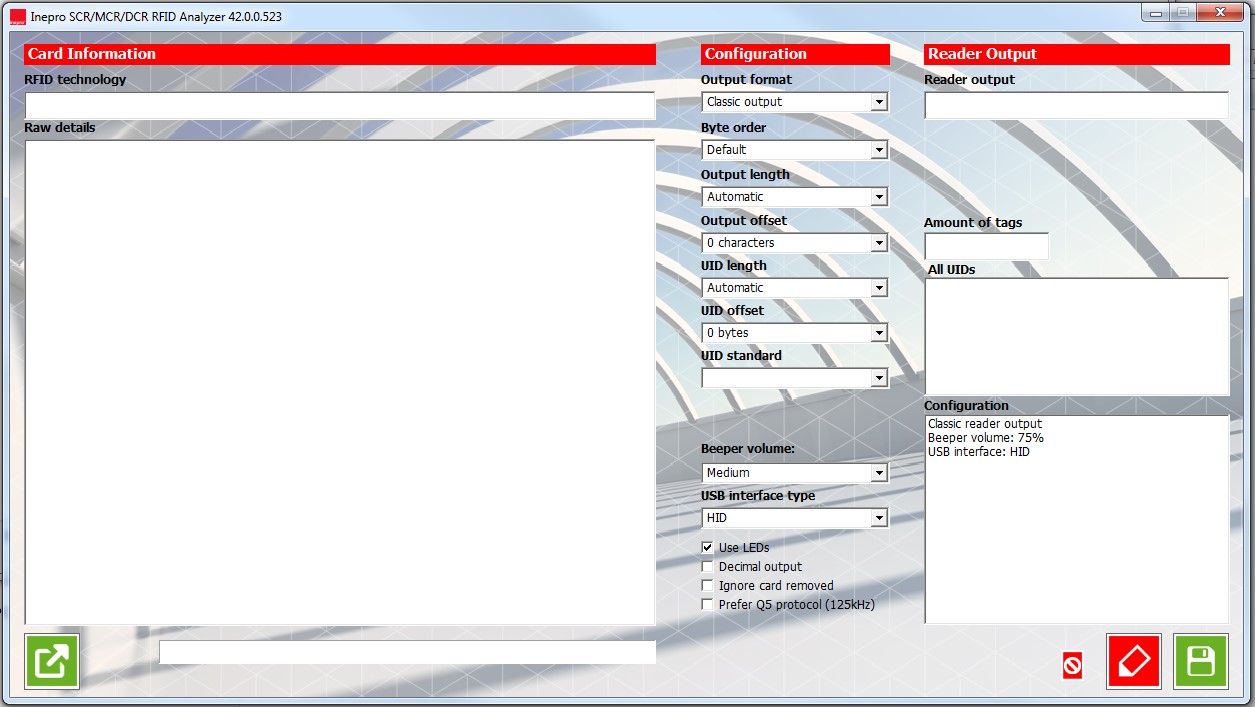Open the Output length dropdown

879,196
